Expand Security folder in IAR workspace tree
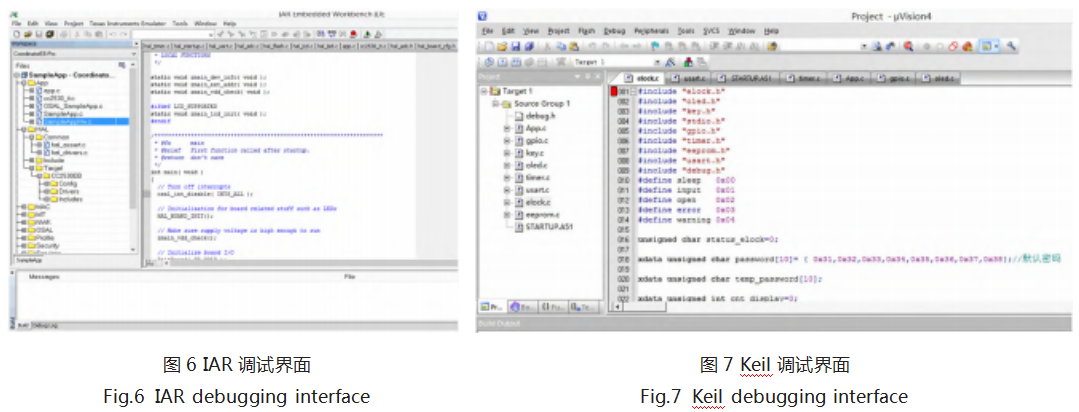Image resolution: width=1079 pixels, height=412 pixels. [x=23, y=246]
